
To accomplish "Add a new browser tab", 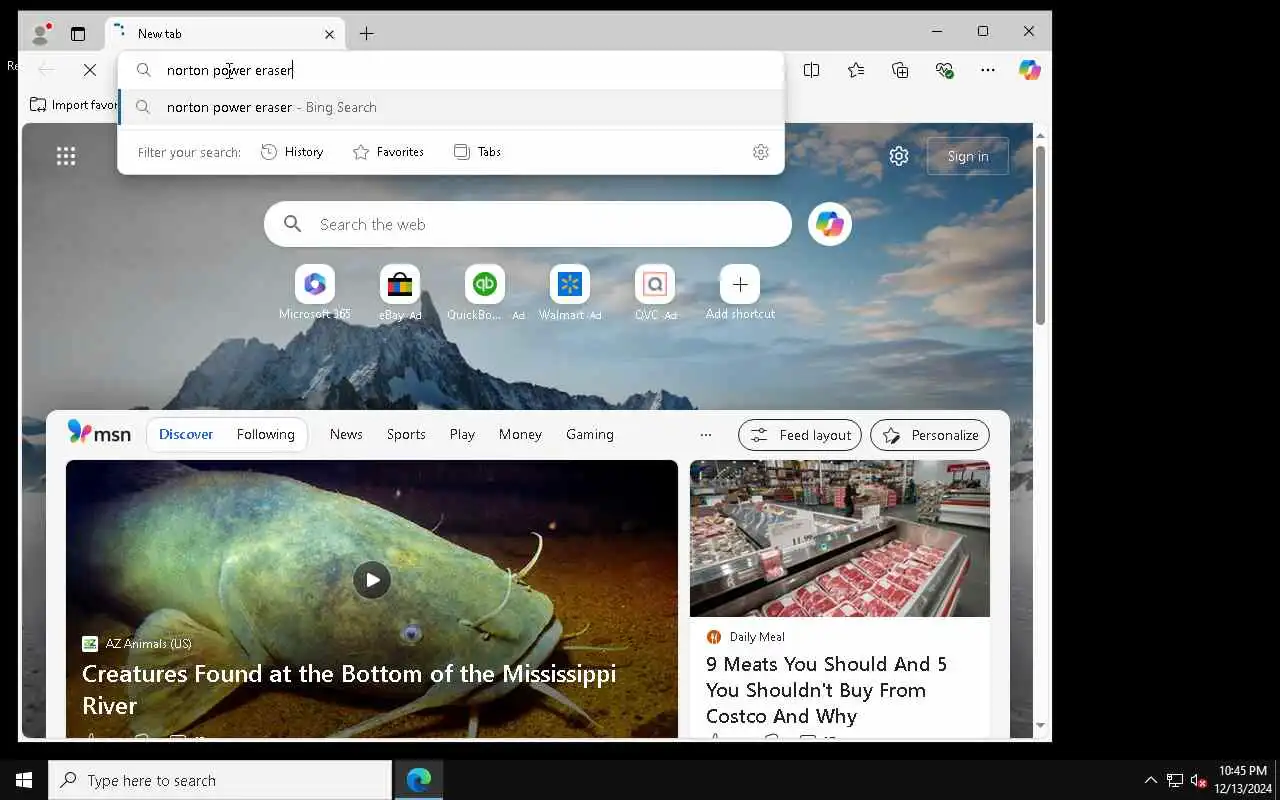I will pos(367,34).
